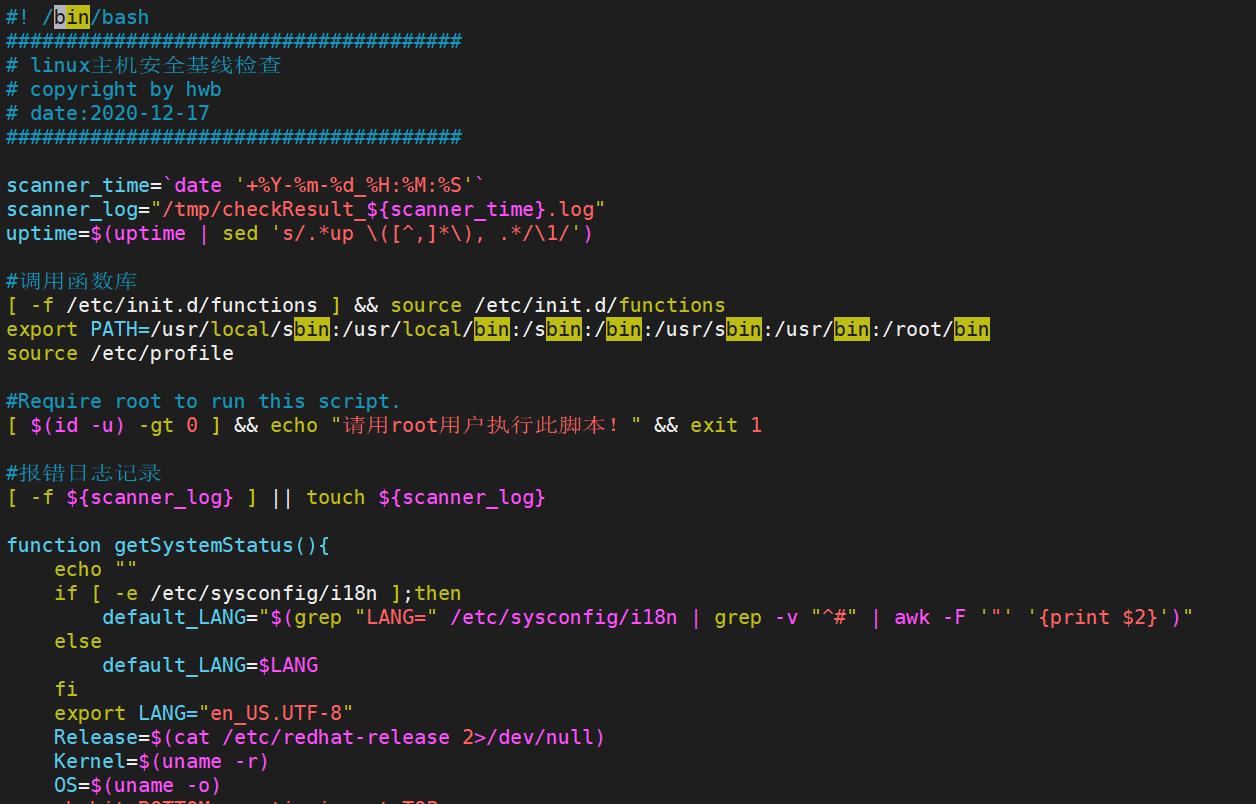
Task: Click the 'Kernel=$(uname -r)' line
Action: pyautogui.click(x=162, y=761)
